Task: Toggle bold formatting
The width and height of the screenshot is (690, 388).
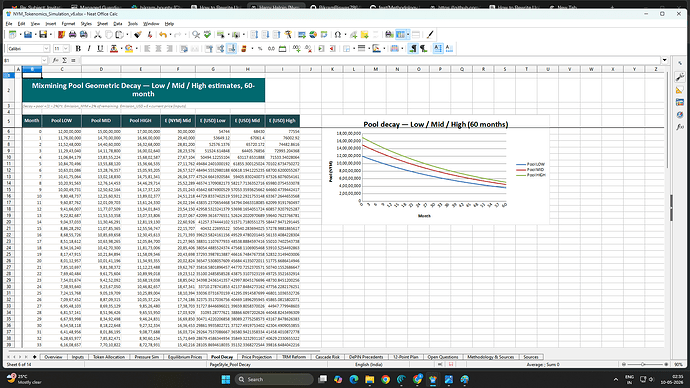Action: click(78, 48)
